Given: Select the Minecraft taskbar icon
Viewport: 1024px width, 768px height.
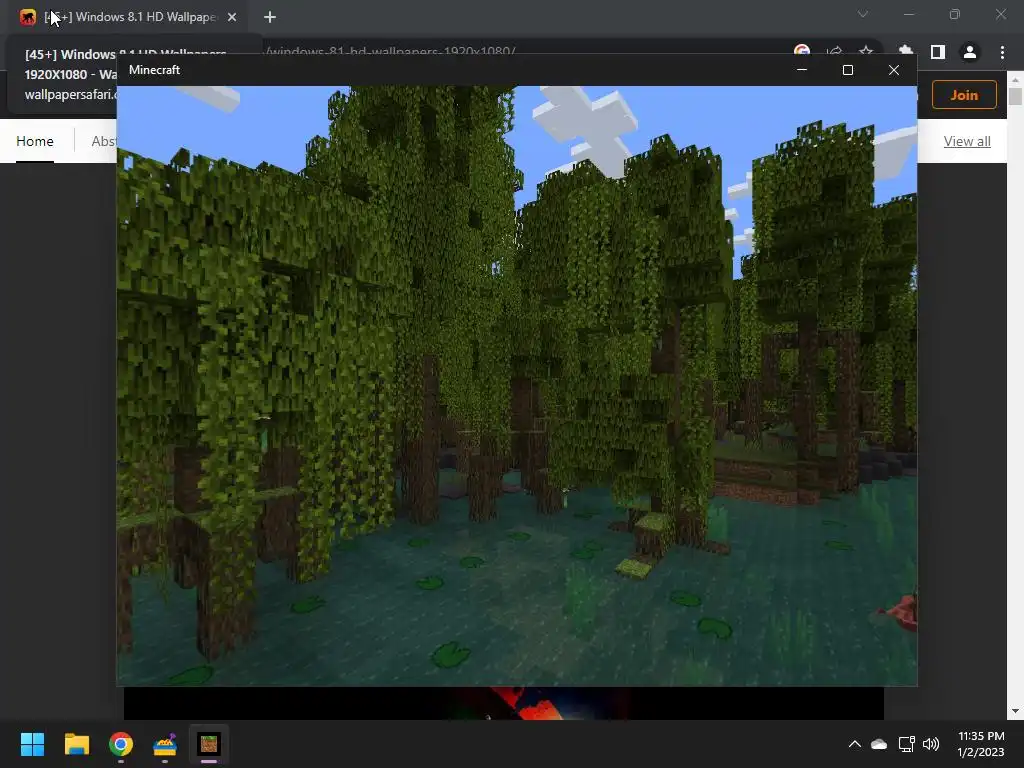Looking at the screenshot, I should point(209,744).
